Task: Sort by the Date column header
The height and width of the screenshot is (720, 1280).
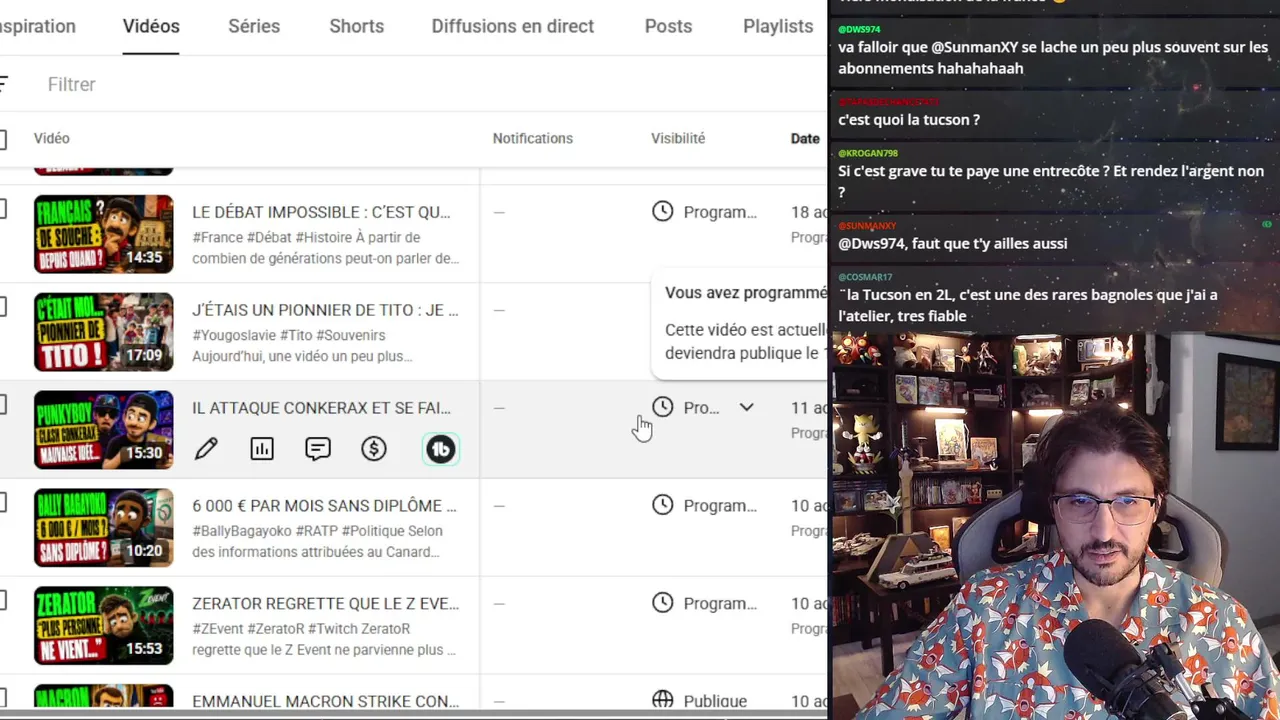Action: (x=805, y=138)
